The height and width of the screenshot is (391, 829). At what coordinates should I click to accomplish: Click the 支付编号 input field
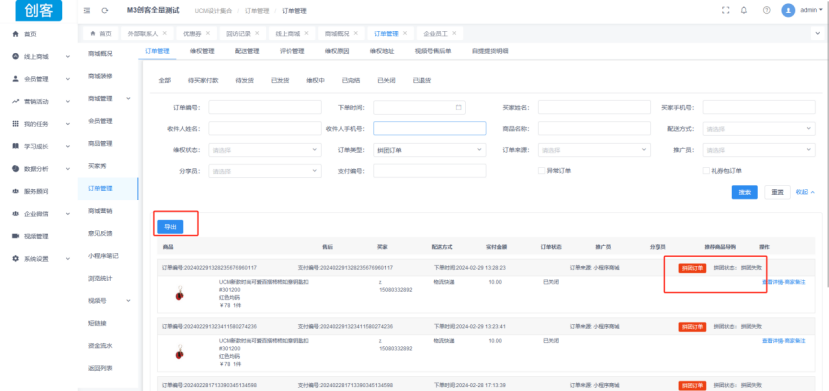[430, 171]
